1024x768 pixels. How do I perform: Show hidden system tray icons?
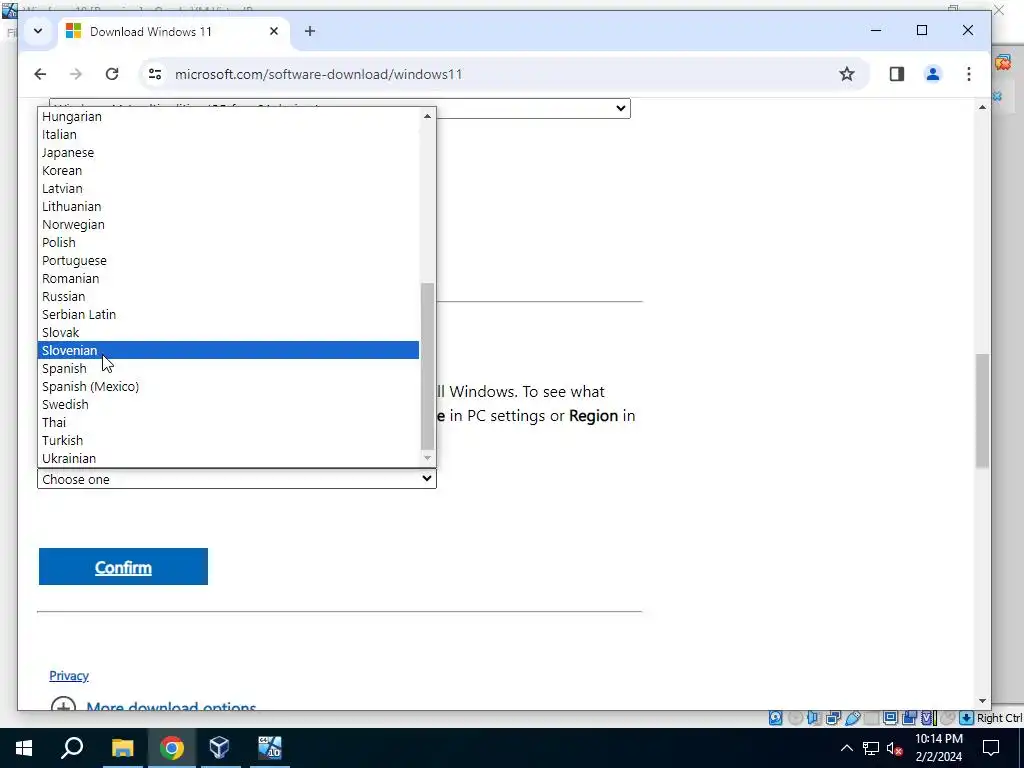point(846,748)
